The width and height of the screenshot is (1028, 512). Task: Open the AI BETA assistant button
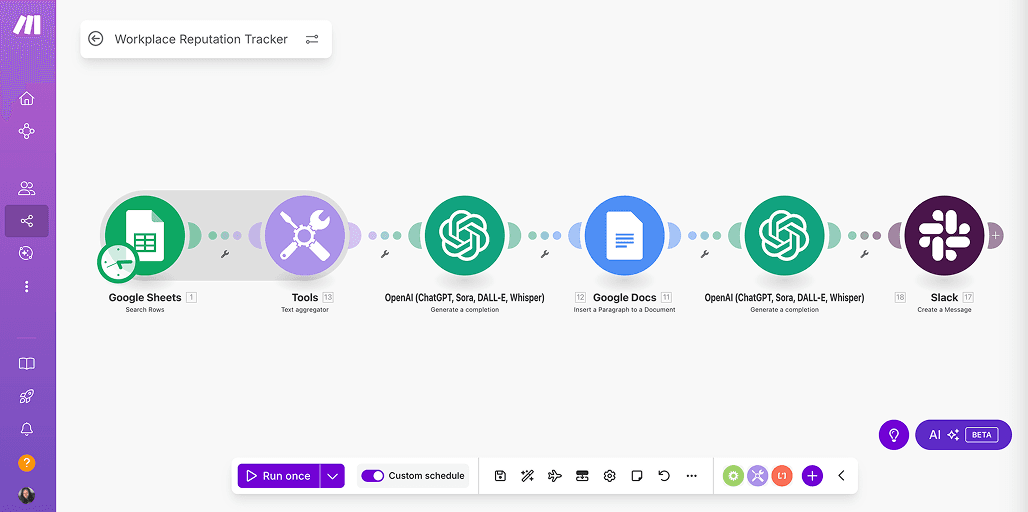(963, 435)
